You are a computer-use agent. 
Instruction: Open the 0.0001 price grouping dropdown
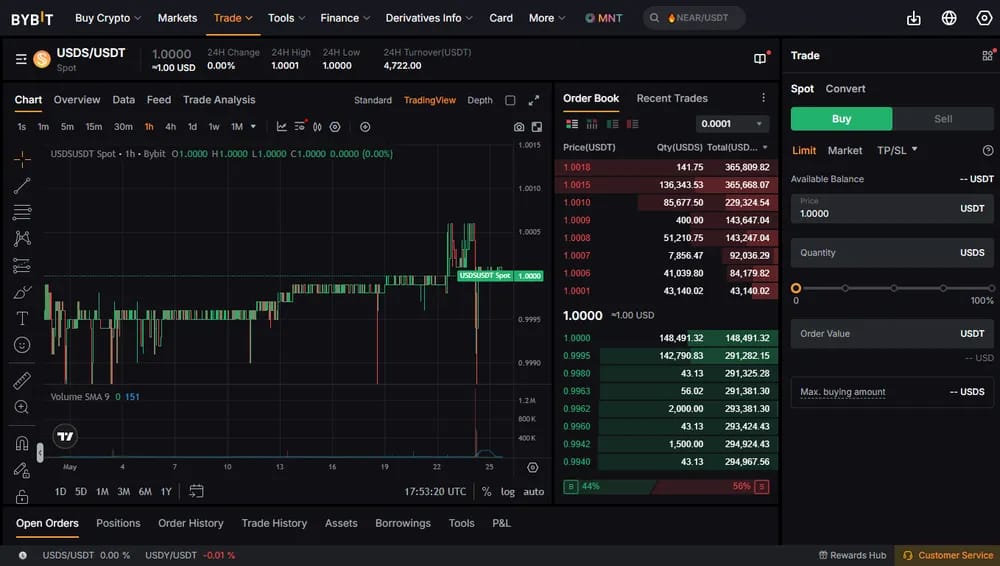[x=732, y=124]
